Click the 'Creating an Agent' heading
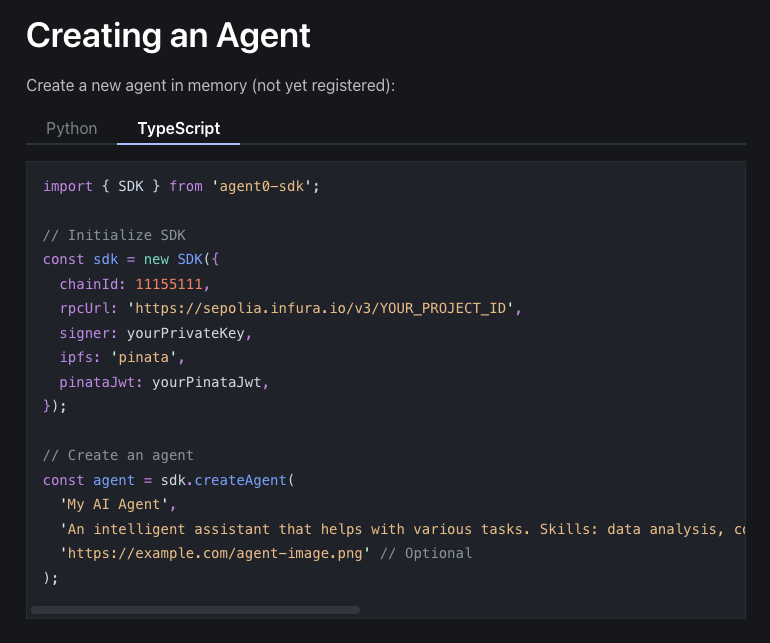The height and width of the screenshot is (643, 770). 168,36
